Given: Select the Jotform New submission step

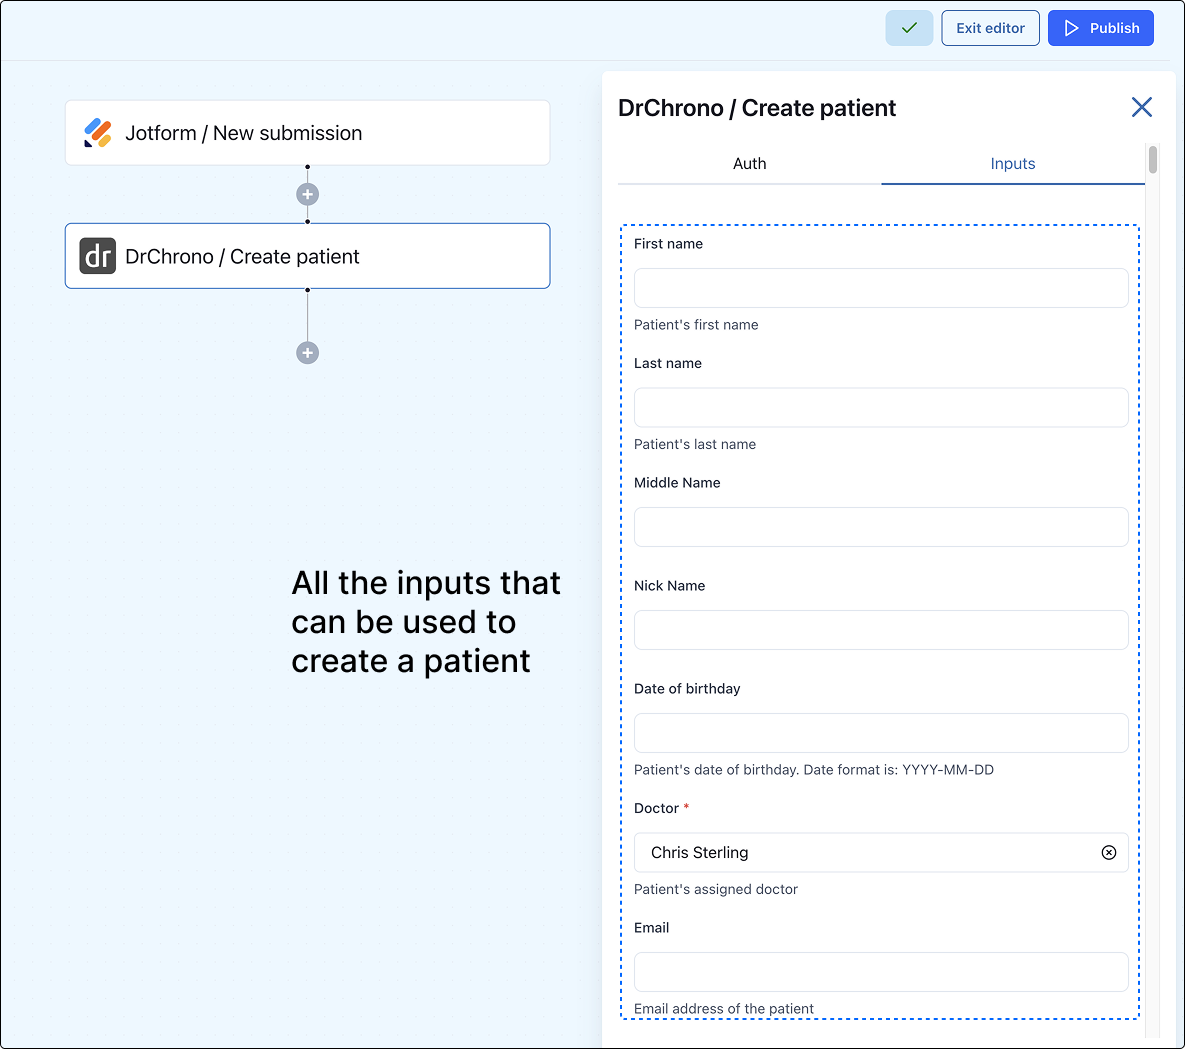Looking at the screenshot, I should 308,133.
